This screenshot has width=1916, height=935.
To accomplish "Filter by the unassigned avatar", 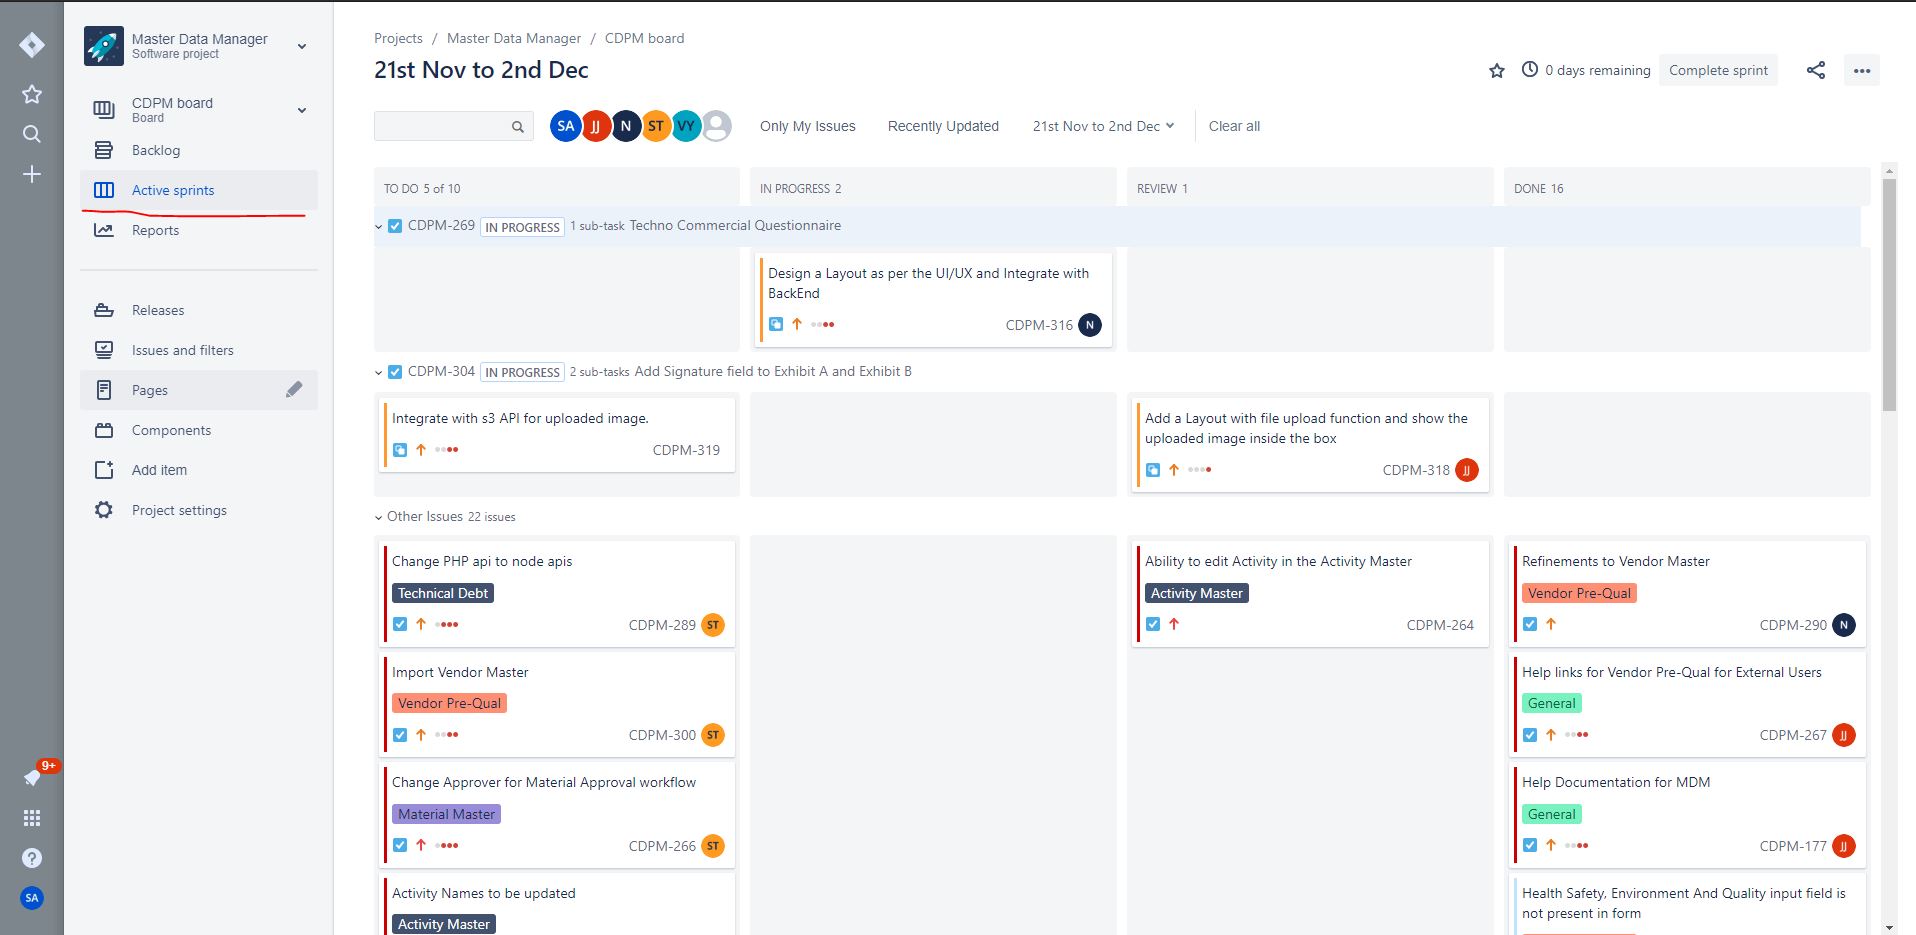I will pos(716,126).
